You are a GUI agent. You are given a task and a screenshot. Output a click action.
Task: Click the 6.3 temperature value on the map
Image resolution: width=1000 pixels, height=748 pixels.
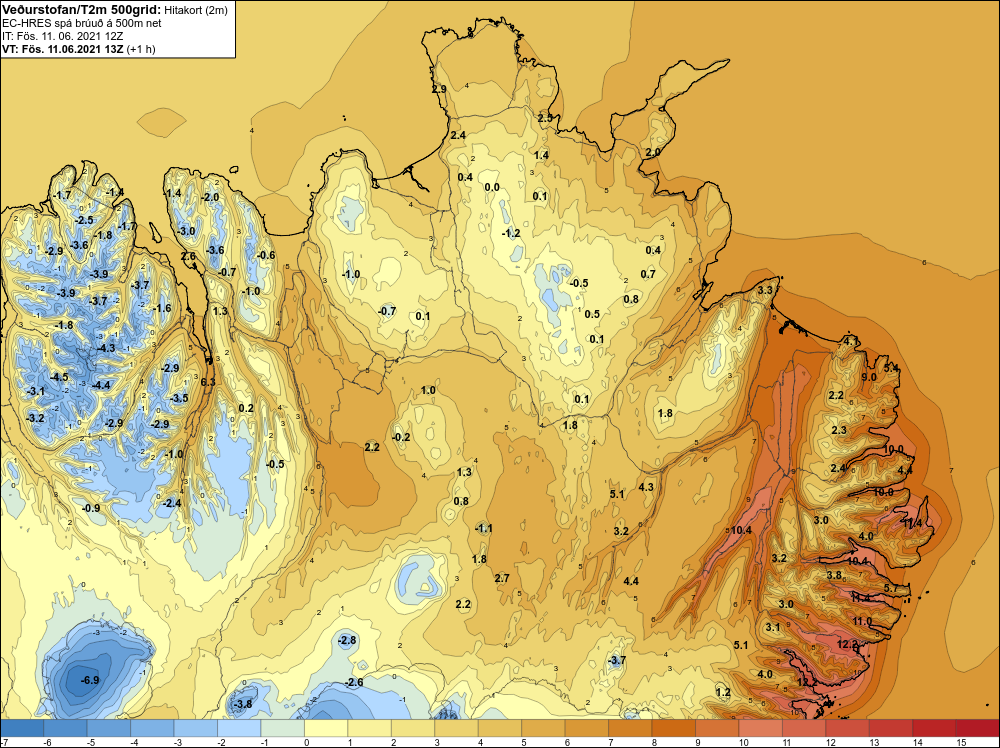pyautogui.click(x=208, y=383)
